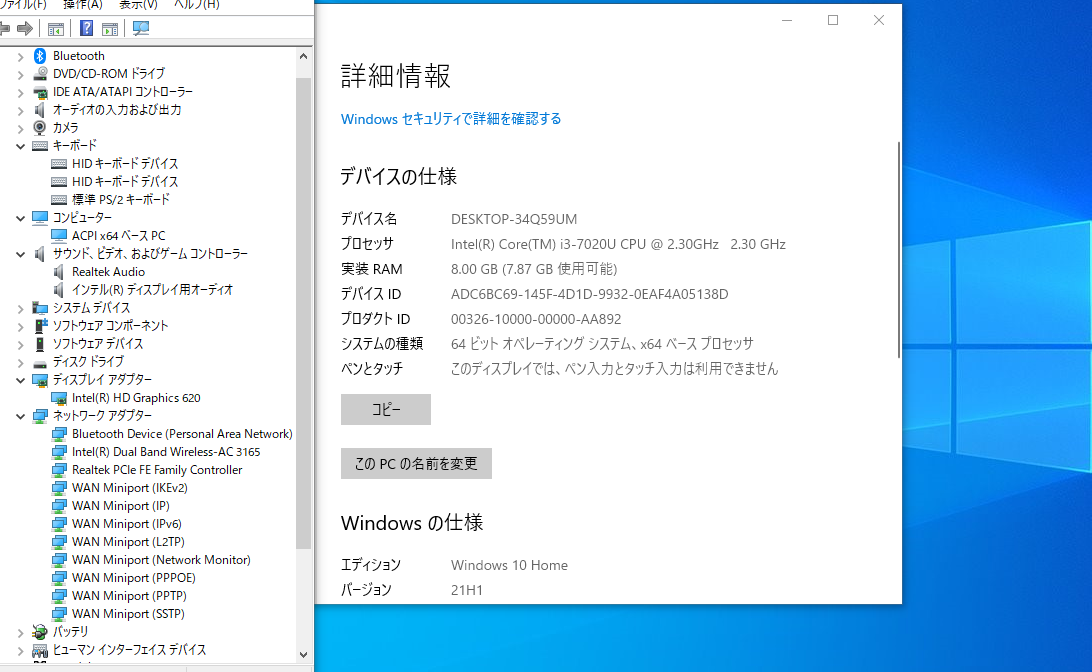Image resolution: width=1092 pixels, height=672 pixels.
Task: Click the システム デバイス category icon
Action: pos(40,308)
